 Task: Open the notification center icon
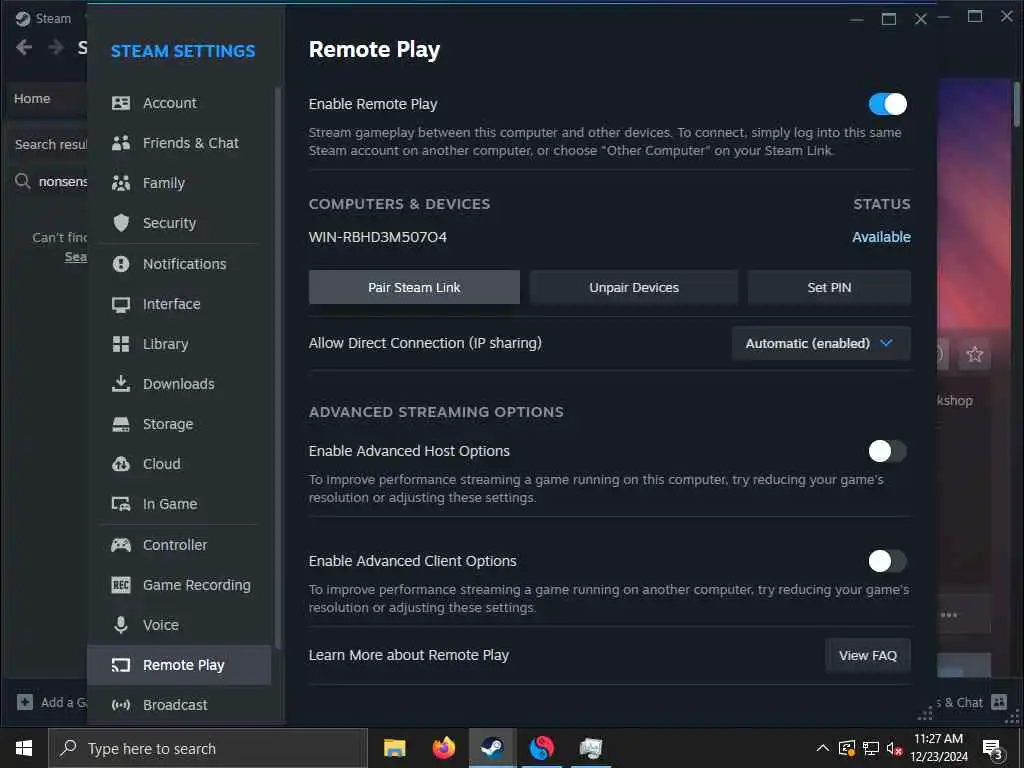click(x=993, y=749)
